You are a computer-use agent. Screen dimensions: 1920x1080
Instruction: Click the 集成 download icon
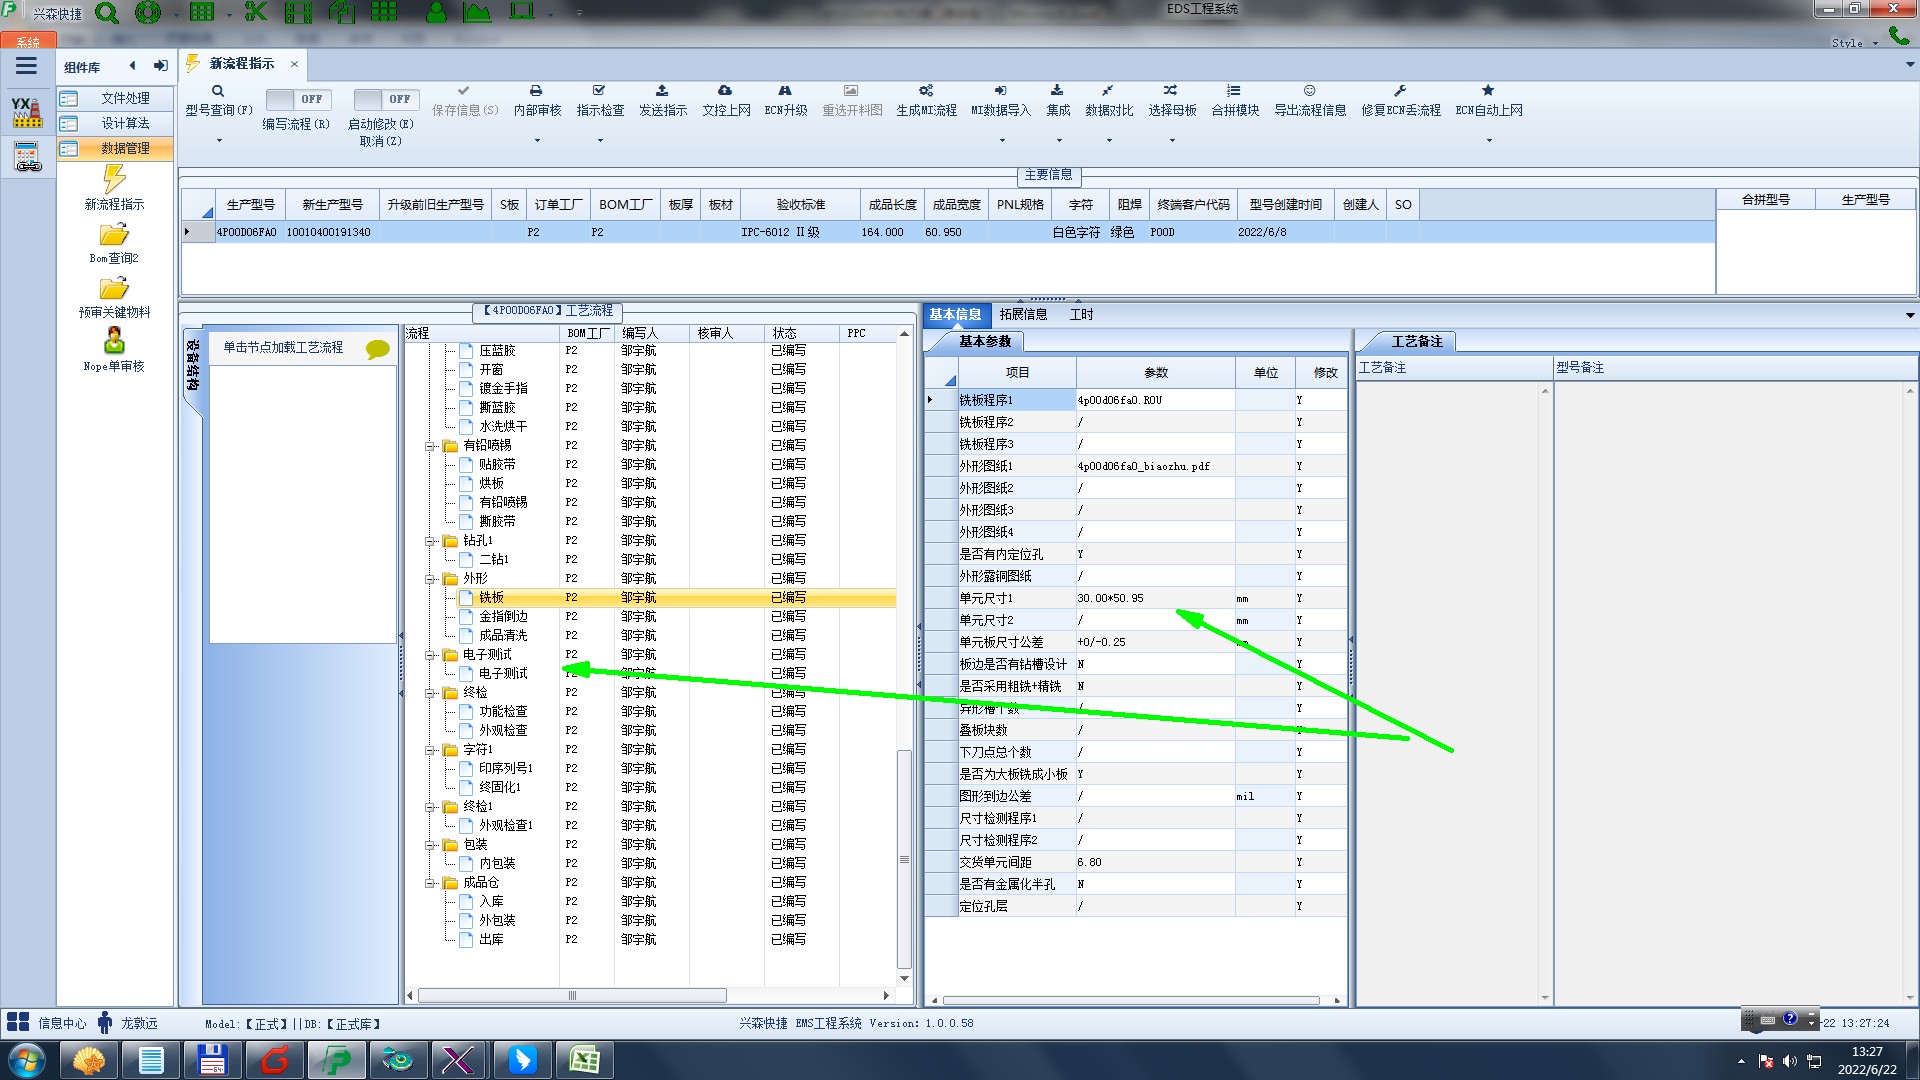click(x=1057, y=91)
